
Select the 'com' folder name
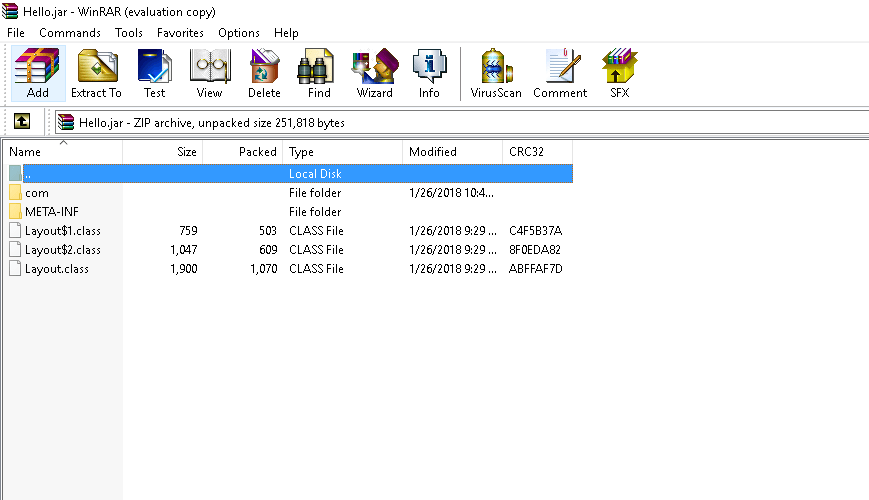37,193
